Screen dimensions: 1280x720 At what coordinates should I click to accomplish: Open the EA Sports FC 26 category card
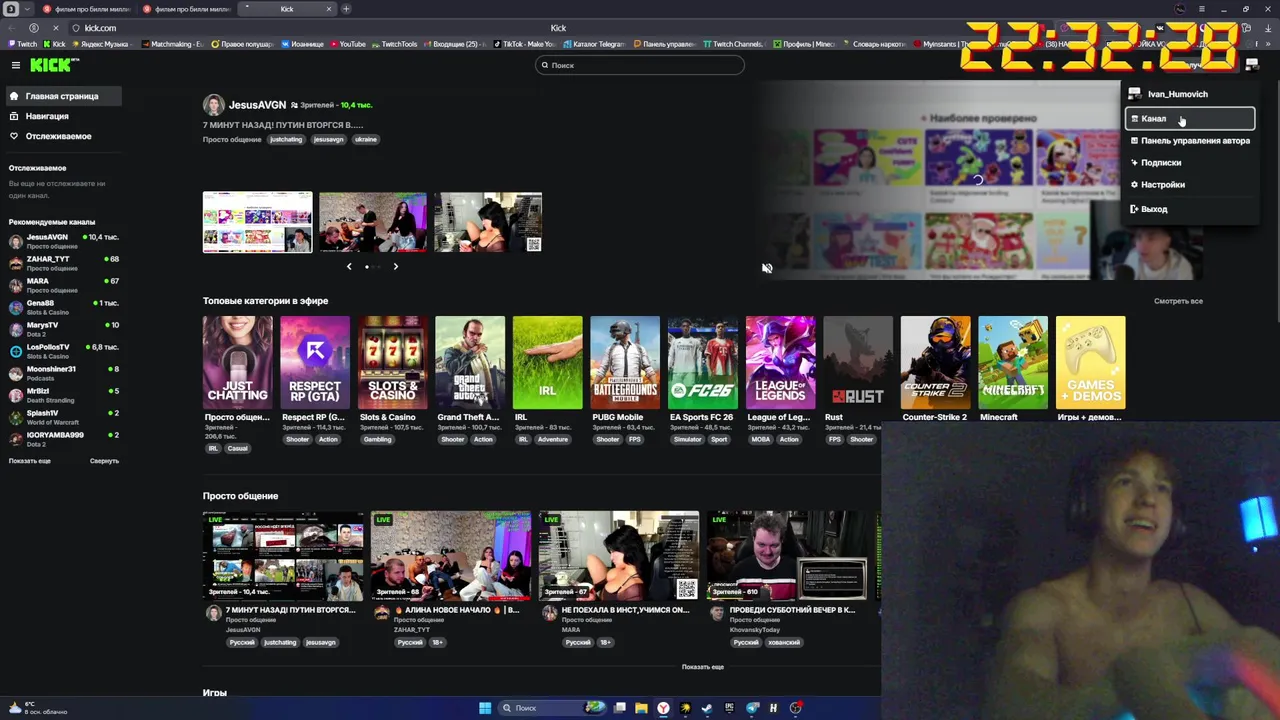click(x=703, y=363)
